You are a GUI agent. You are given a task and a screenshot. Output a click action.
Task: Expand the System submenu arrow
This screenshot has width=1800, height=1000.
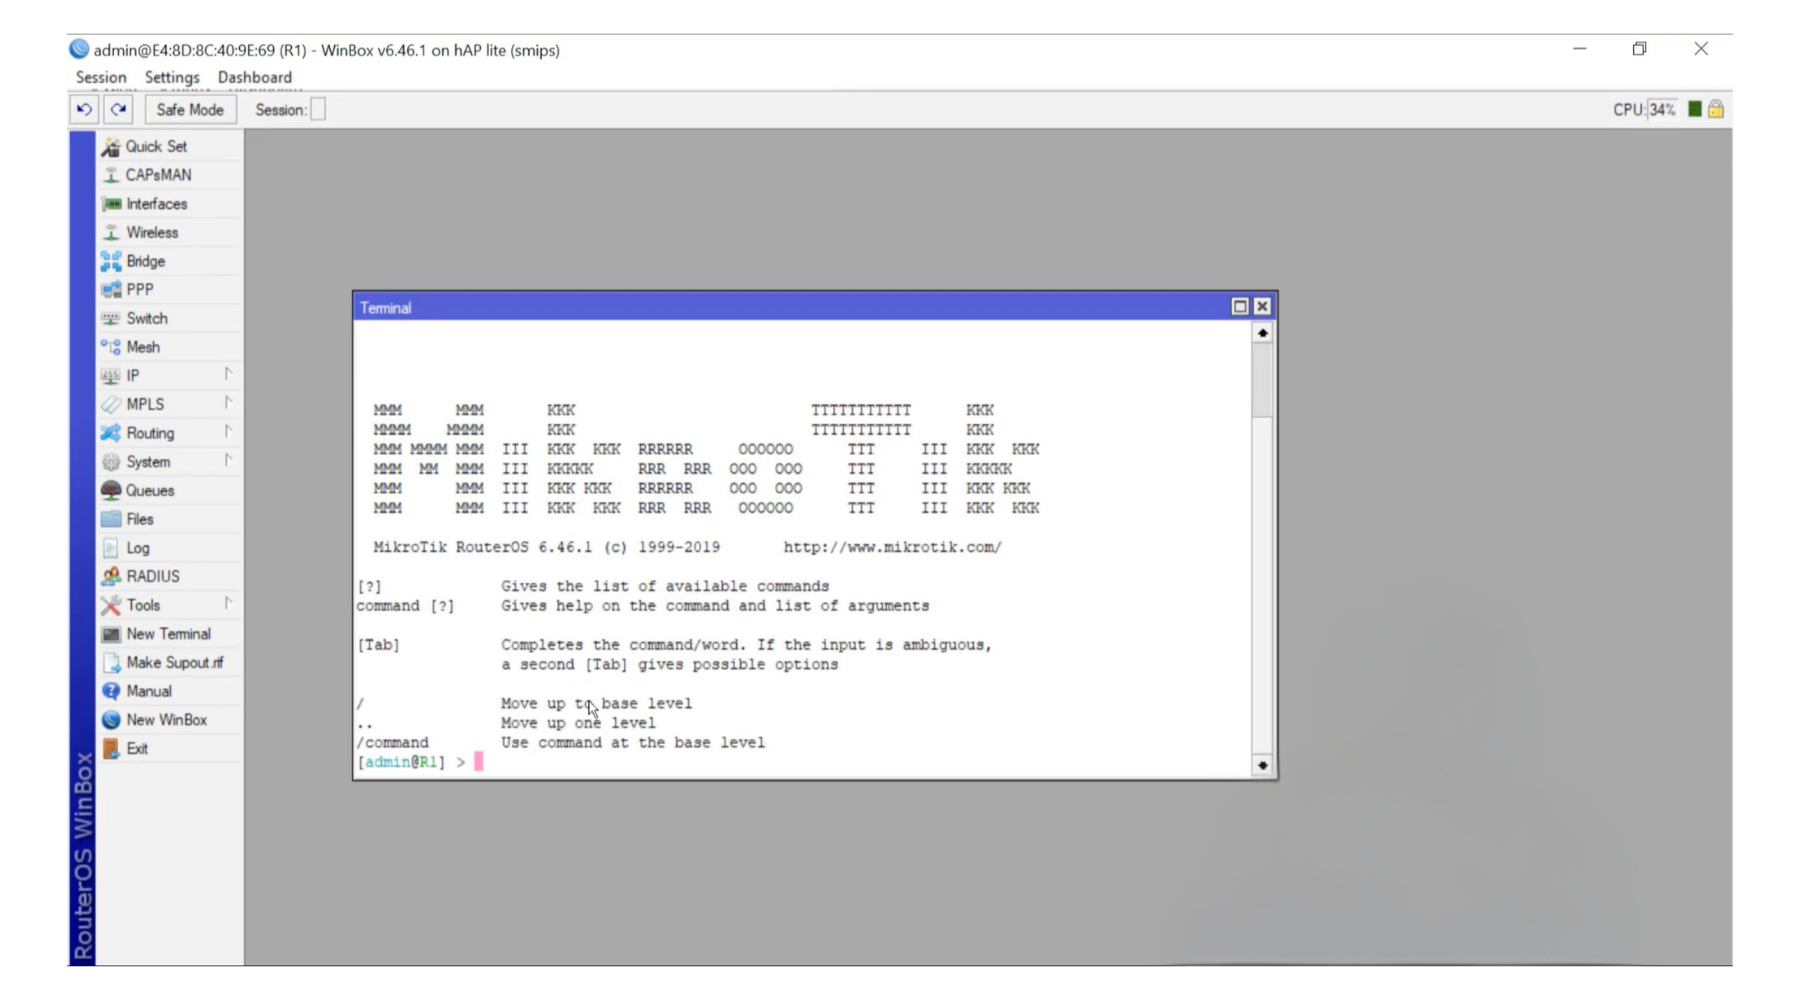228,460
